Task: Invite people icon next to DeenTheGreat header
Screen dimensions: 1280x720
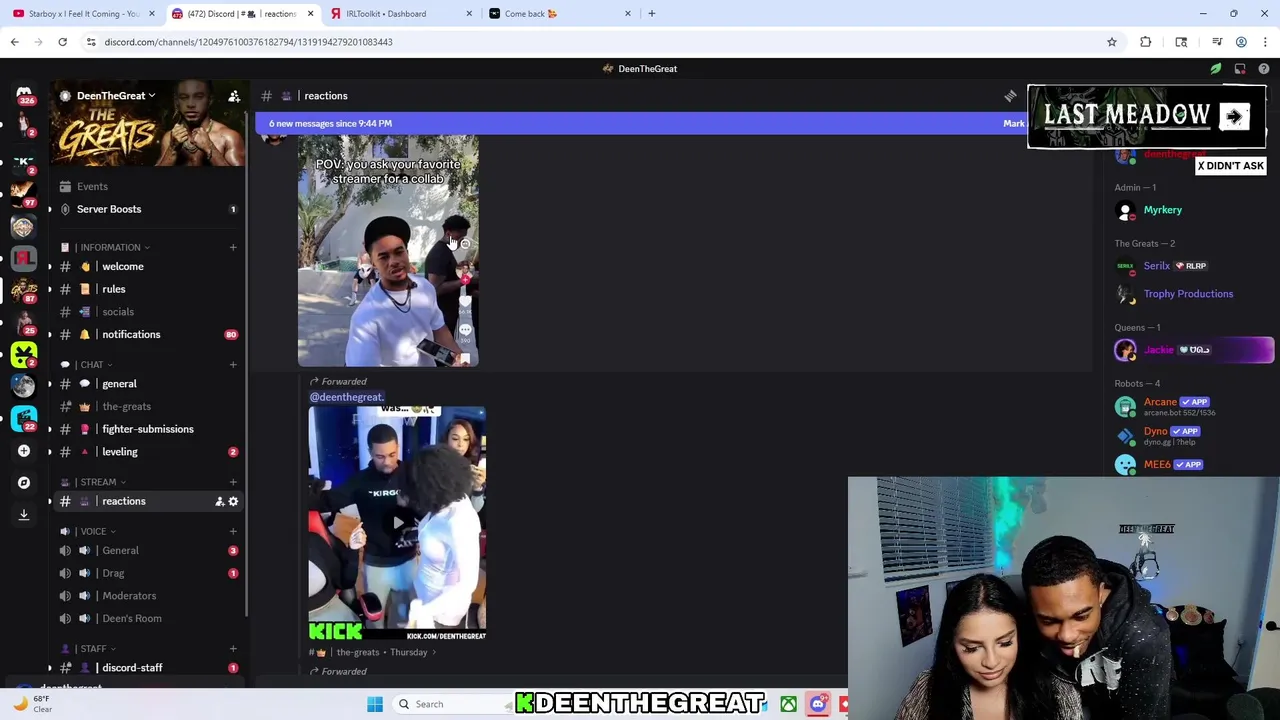Action: (x=234, y=96)
